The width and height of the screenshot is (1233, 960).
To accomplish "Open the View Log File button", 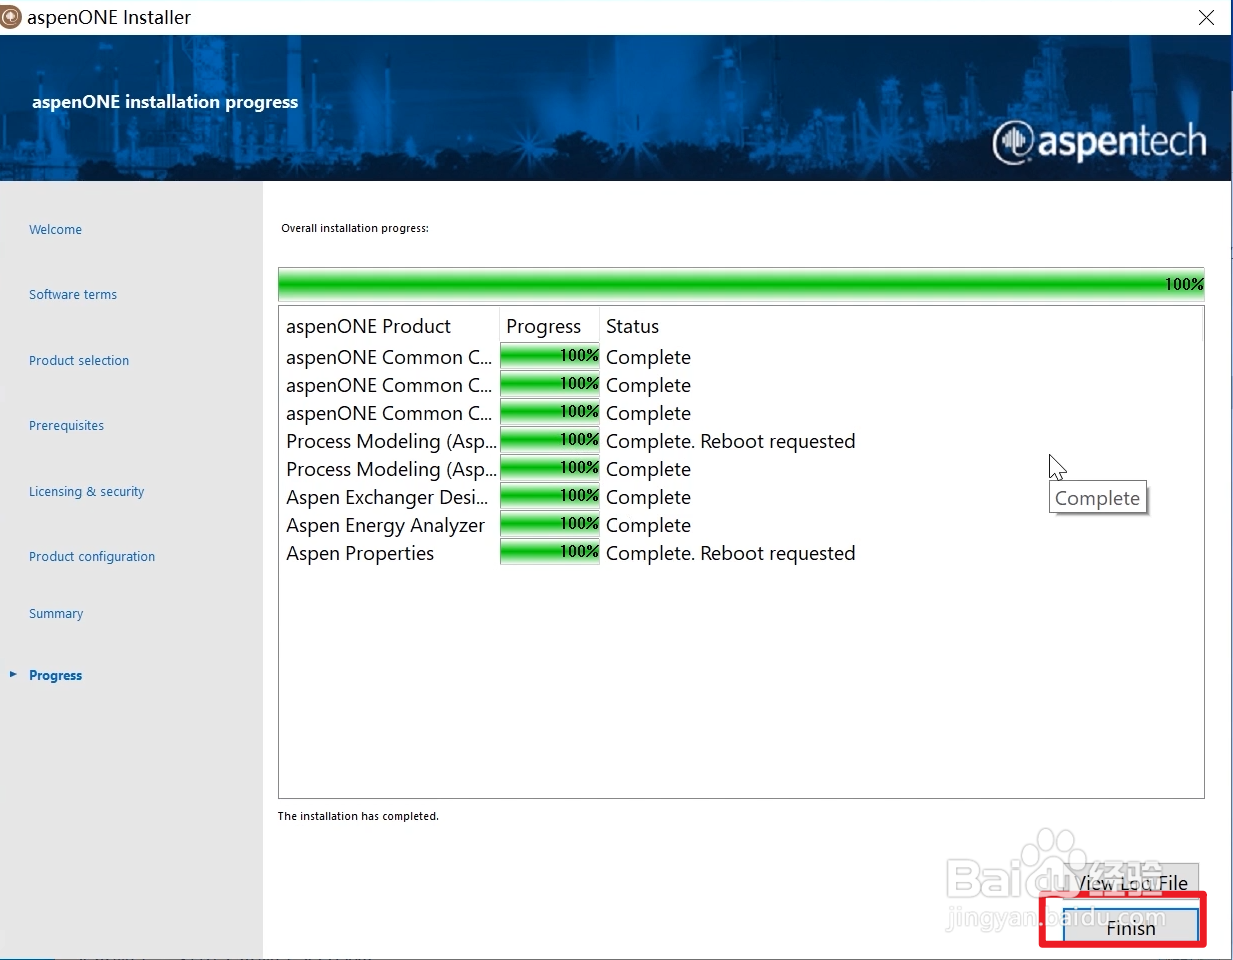I will coord(1130,881).
